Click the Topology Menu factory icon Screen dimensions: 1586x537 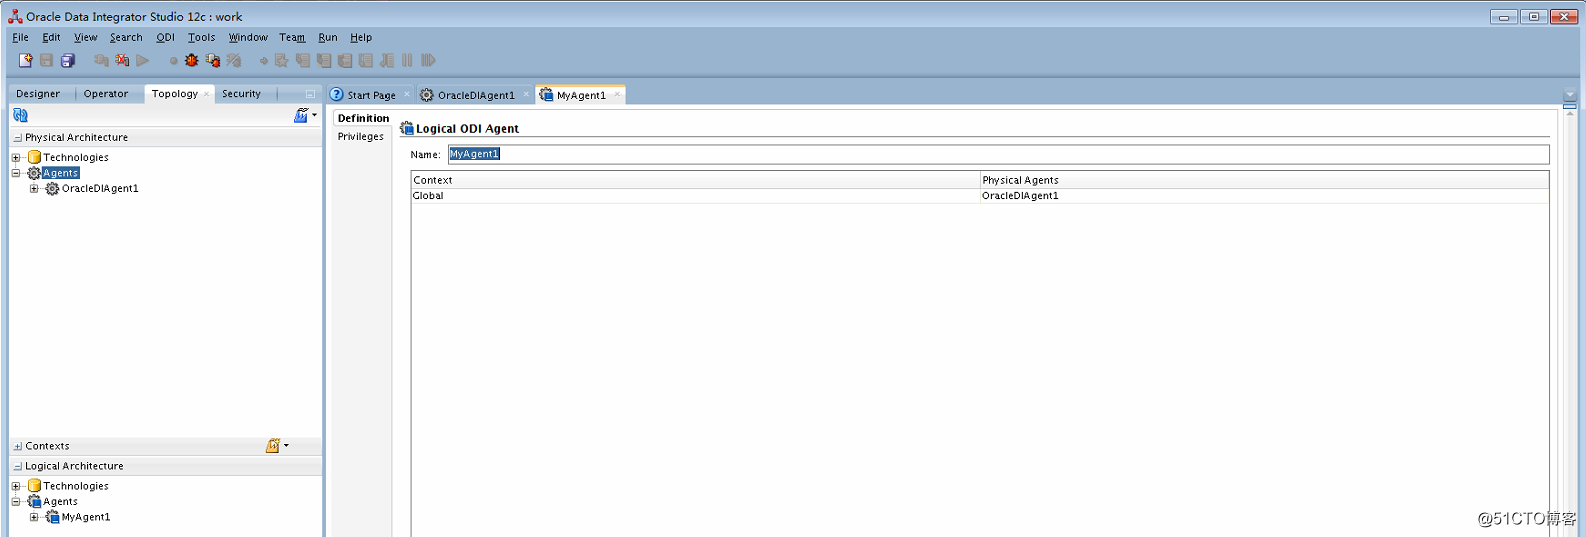(x=300, y=115)
